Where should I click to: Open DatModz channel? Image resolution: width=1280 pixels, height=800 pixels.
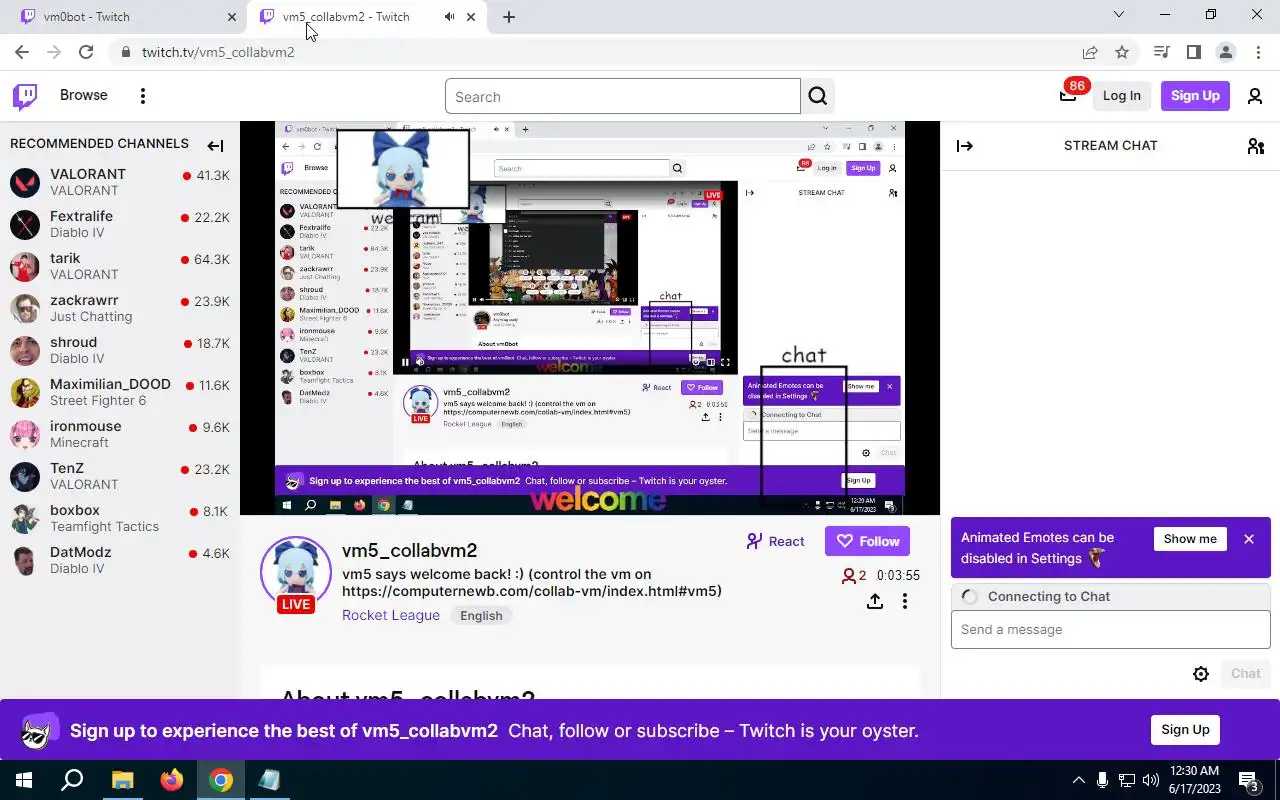click(120, 560)
